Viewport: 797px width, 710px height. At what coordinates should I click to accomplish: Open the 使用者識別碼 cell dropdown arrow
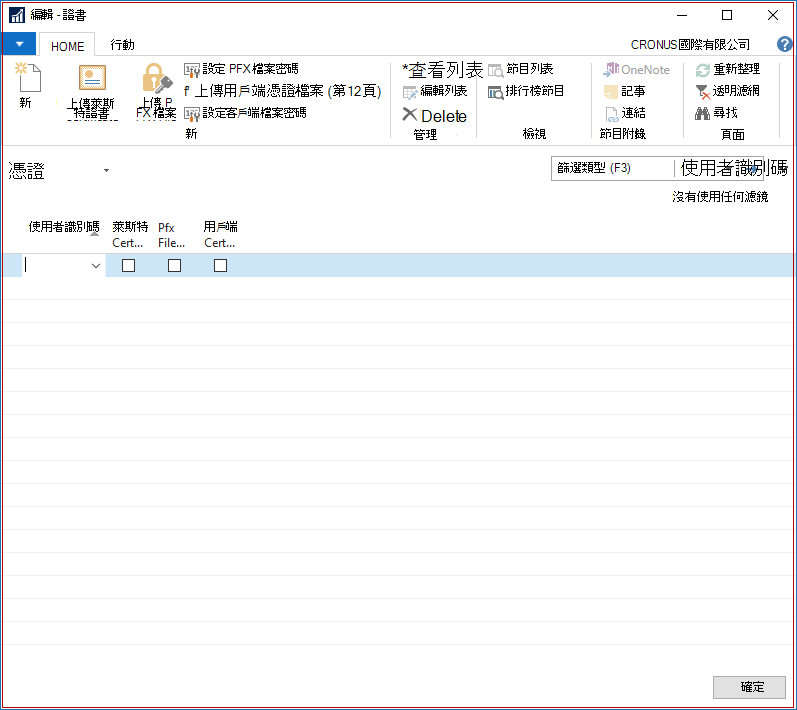coord(96,266)
